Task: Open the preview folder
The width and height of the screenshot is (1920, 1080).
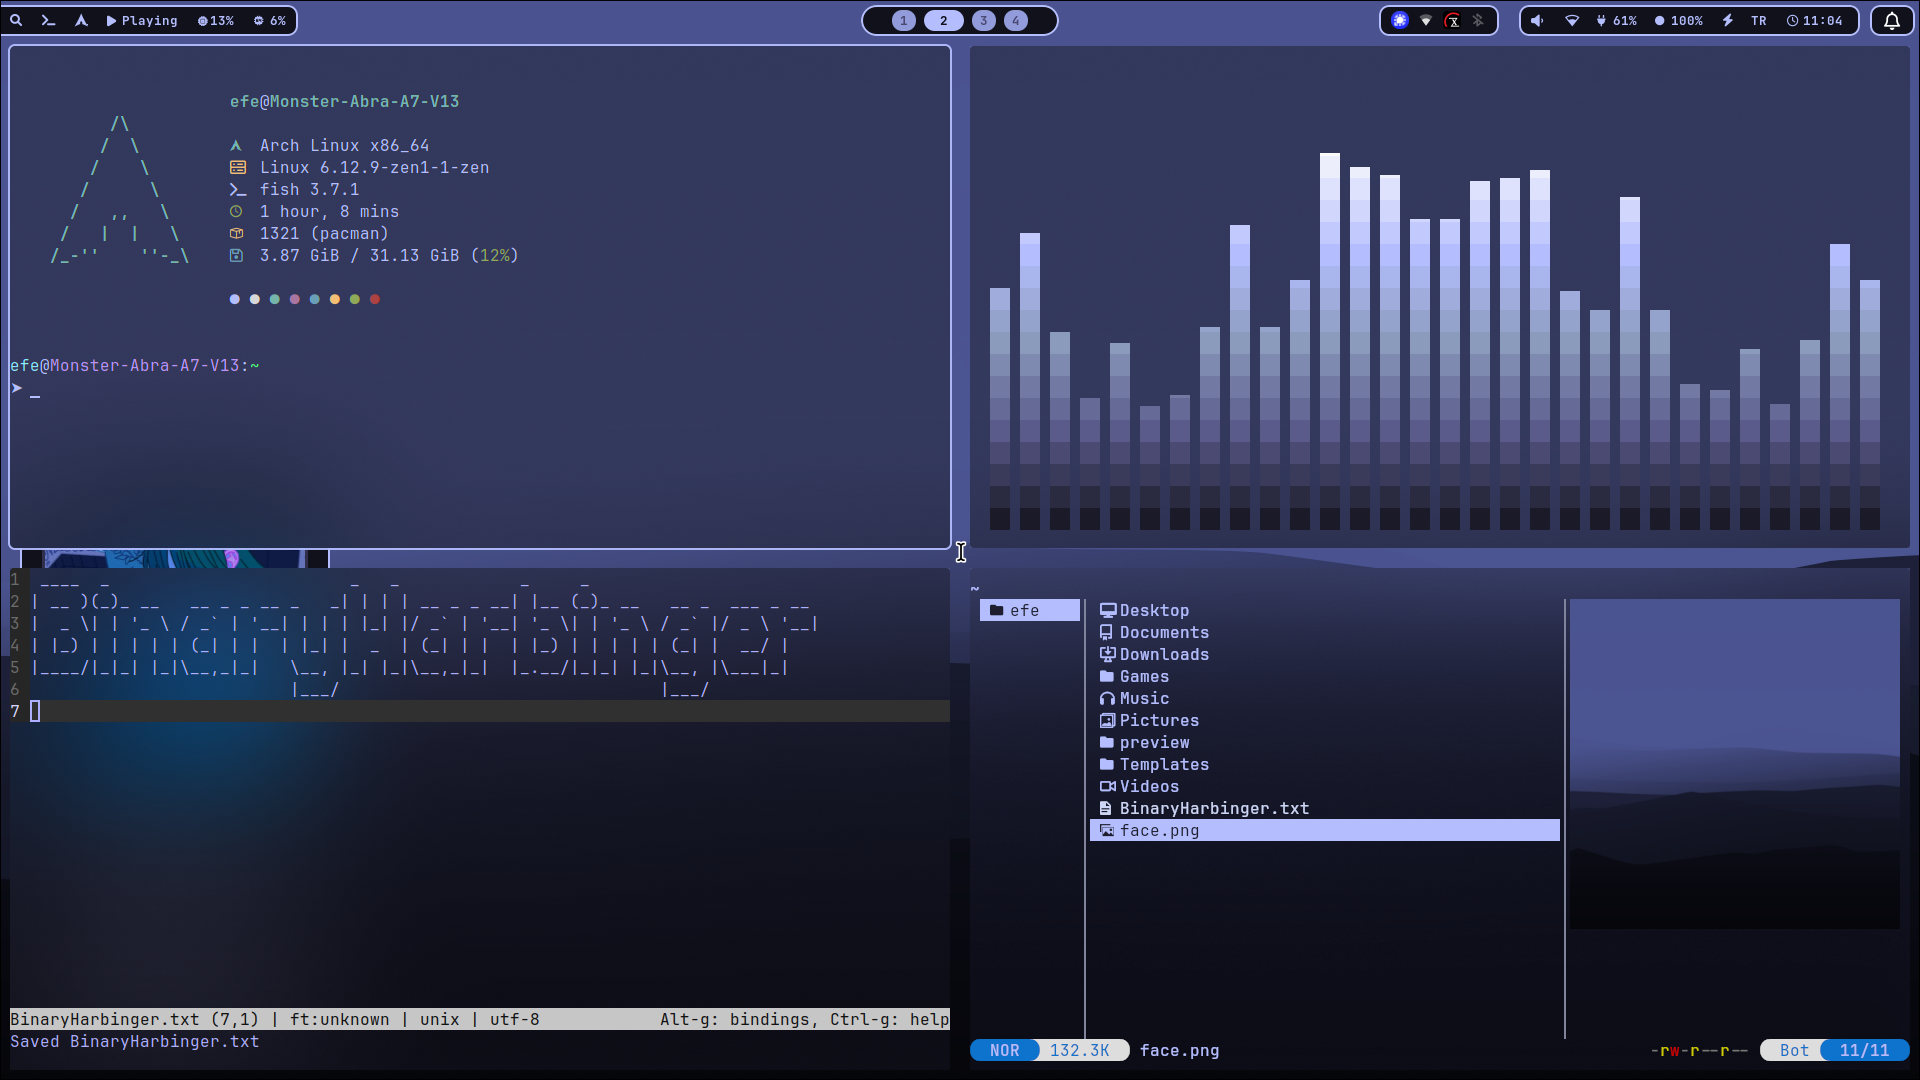Action: coord(1145,742)
